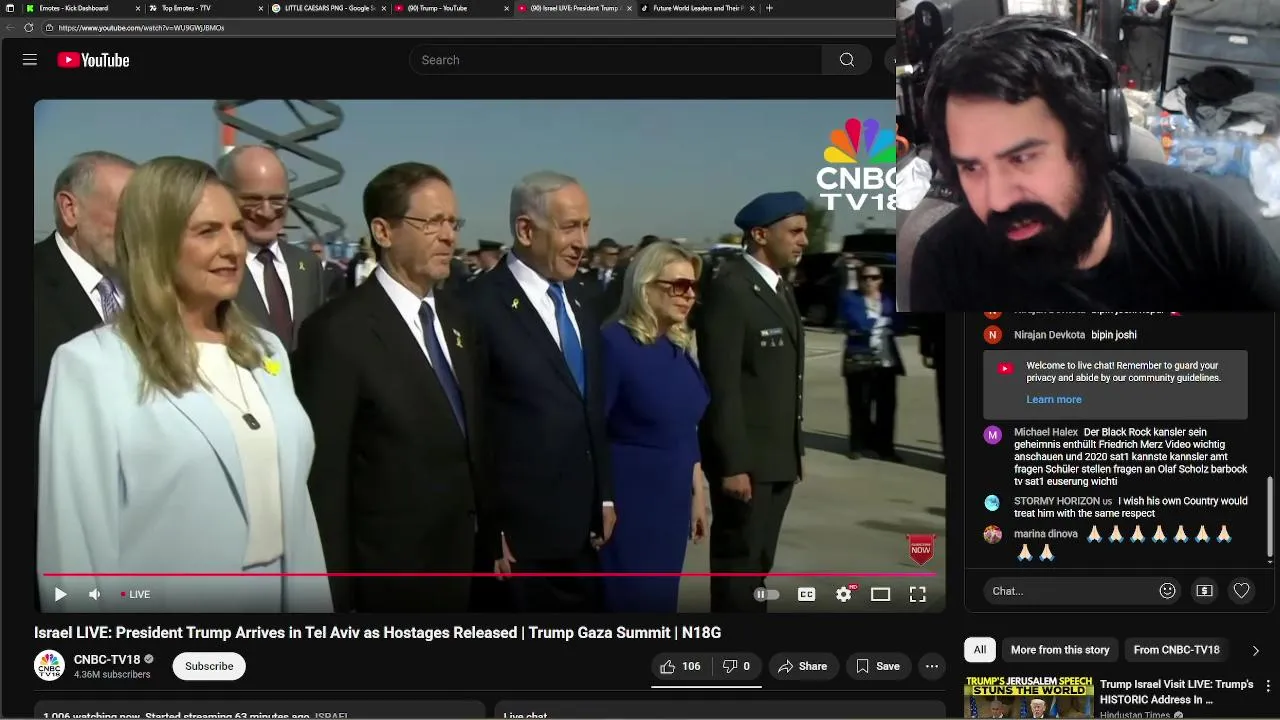Screen dimensions: 1280x720
Task: Switch to Future World Leaders tab
Action: 697,8
